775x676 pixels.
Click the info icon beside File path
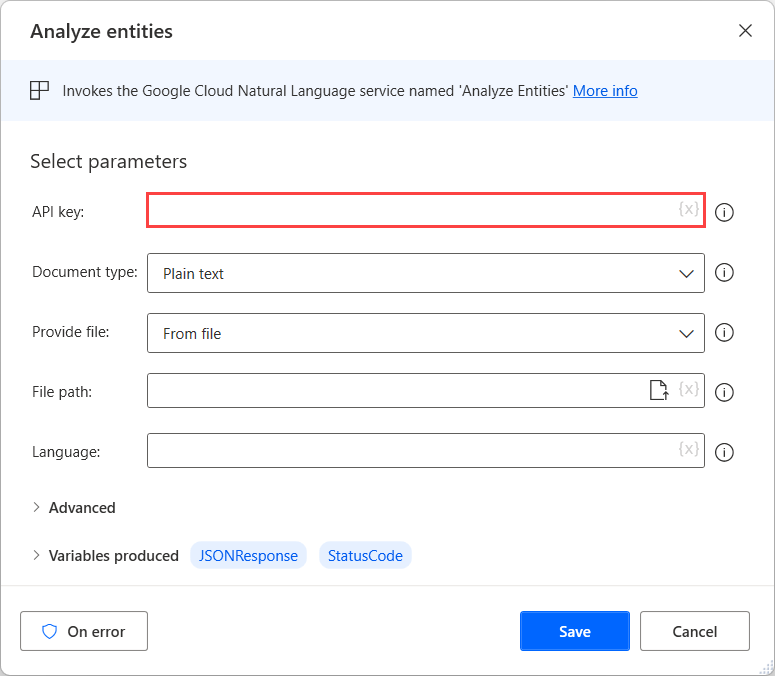point(725,392)
